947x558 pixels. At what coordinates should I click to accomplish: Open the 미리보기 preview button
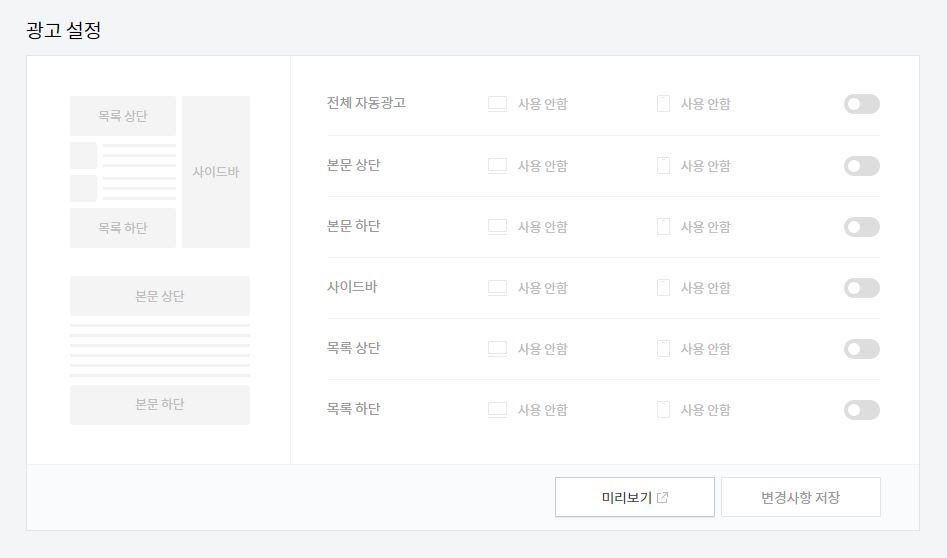tap(635, 497)
